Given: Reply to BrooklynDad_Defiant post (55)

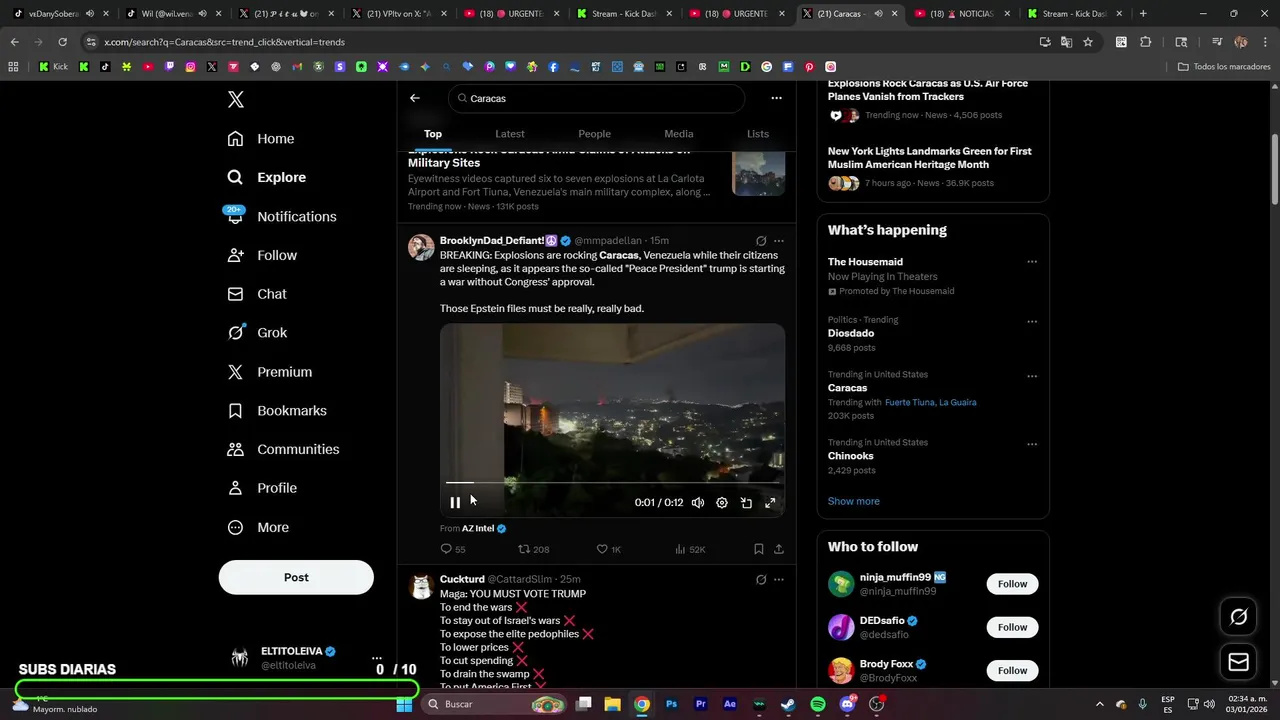Looking at the screenshot, I should (453, 549).
